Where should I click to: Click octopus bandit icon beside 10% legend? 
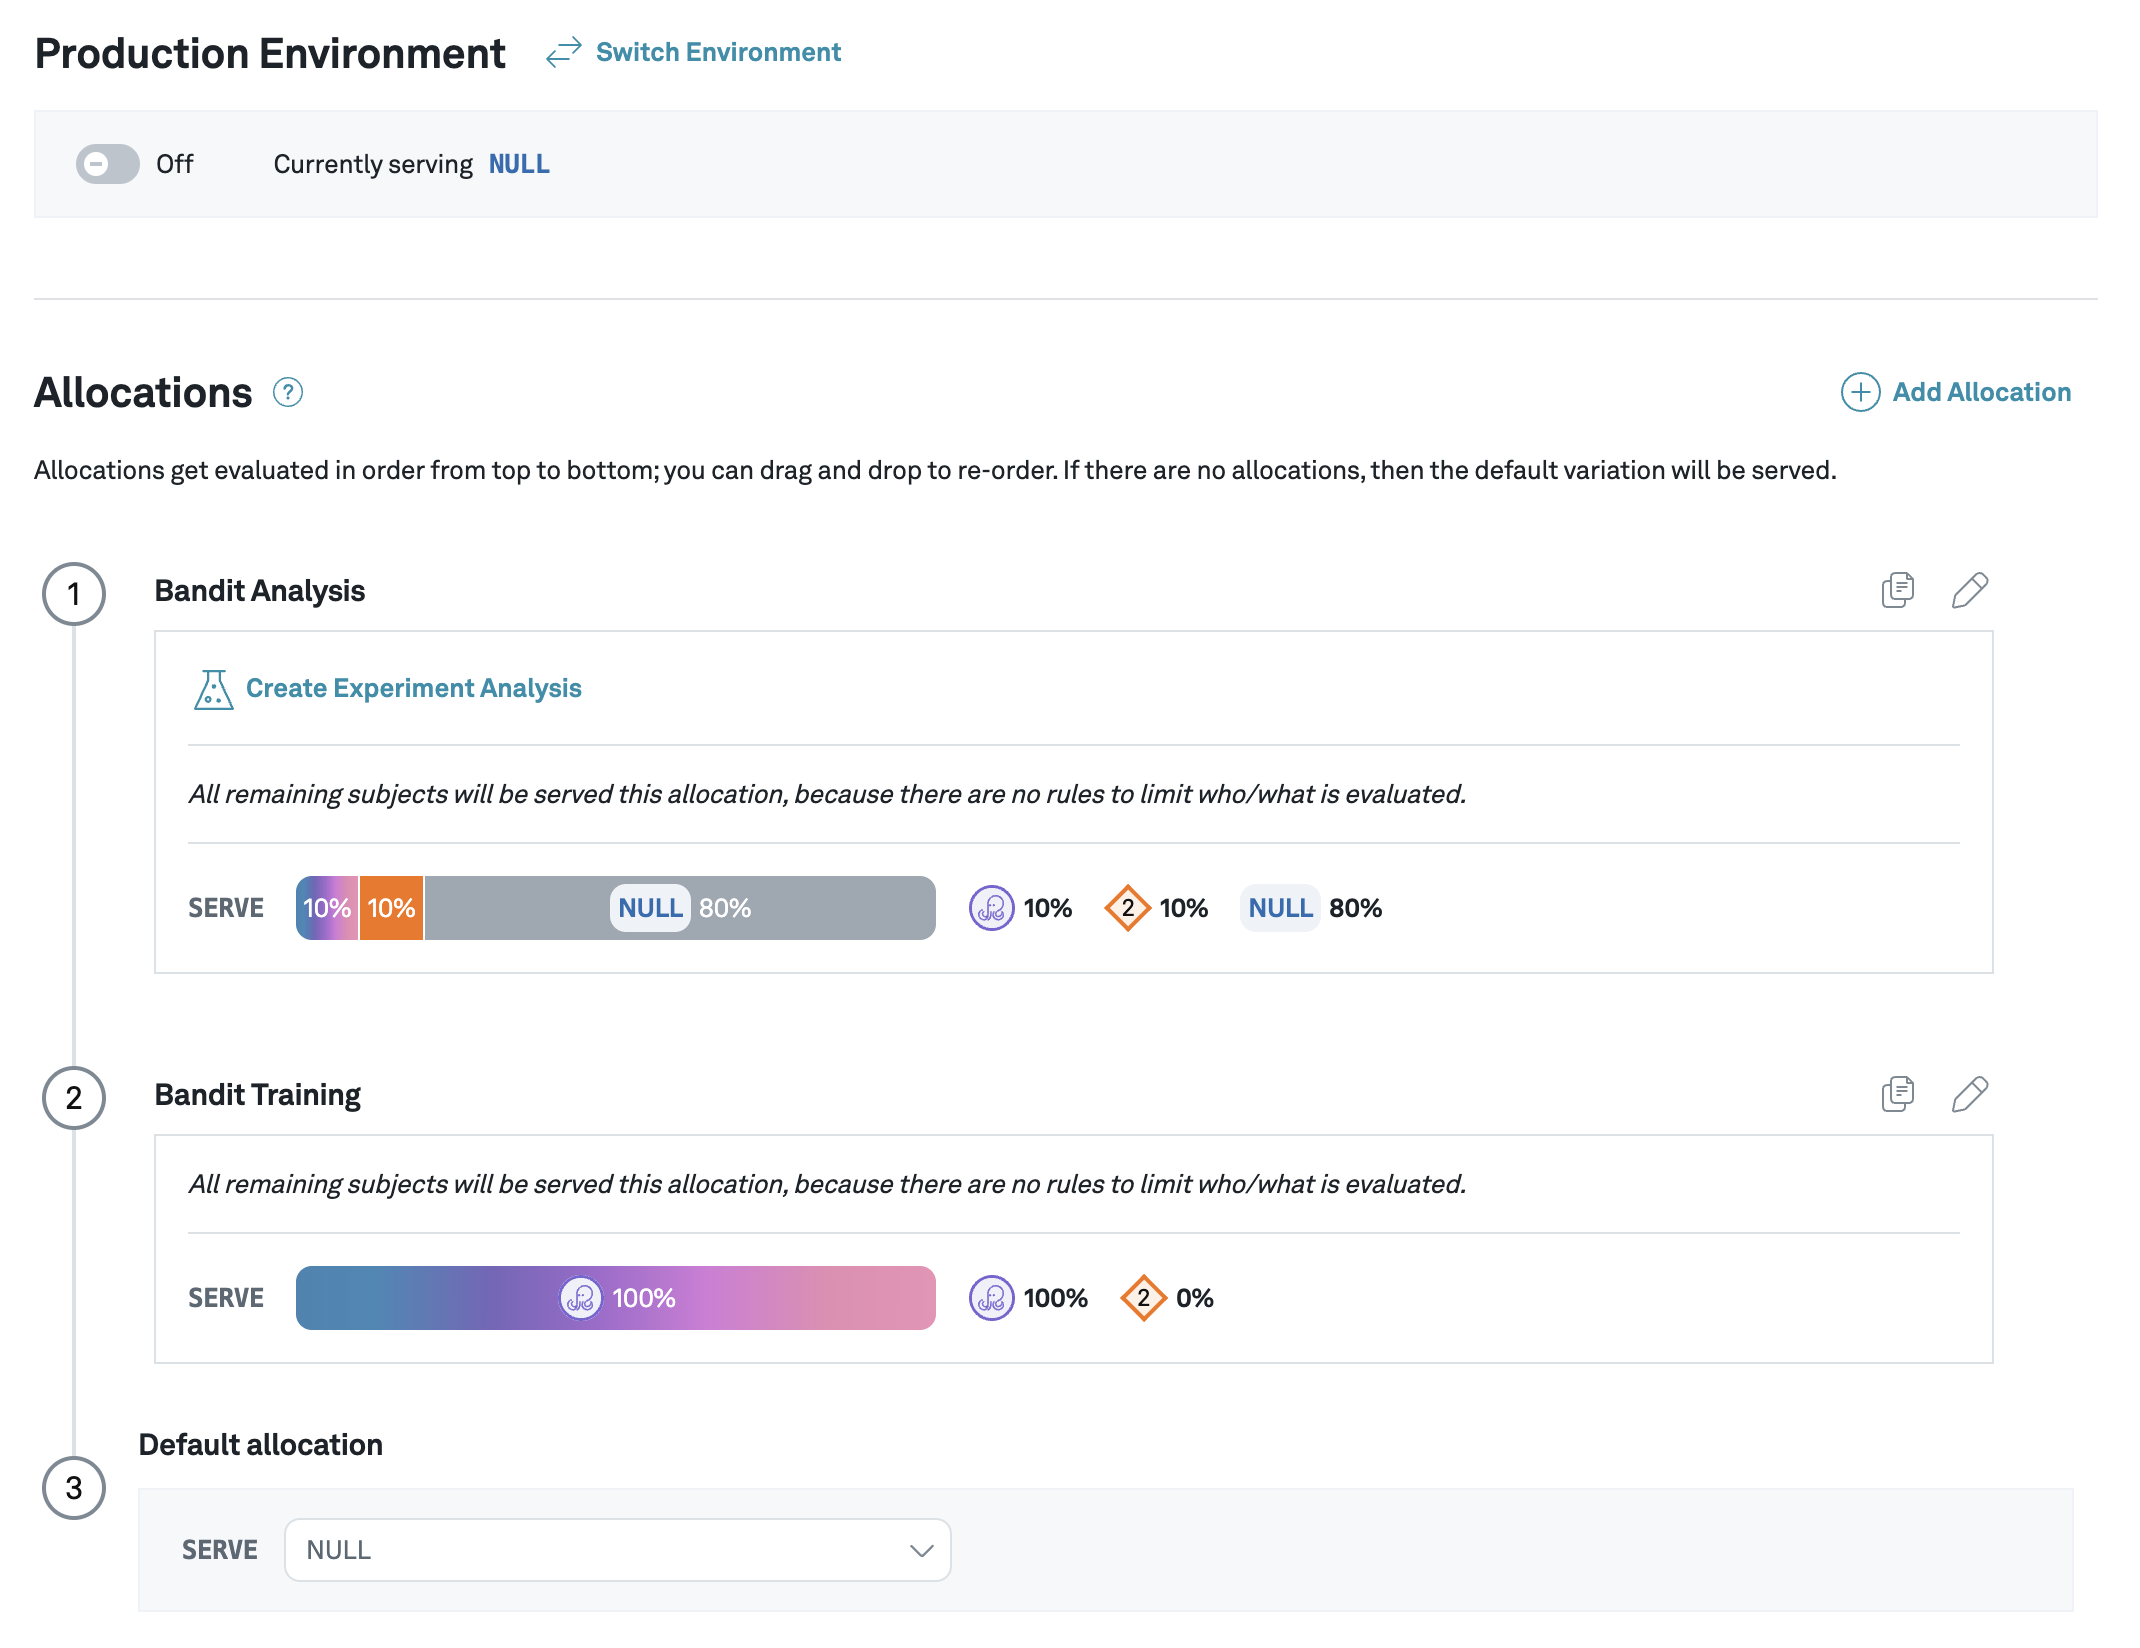point(991,908)
